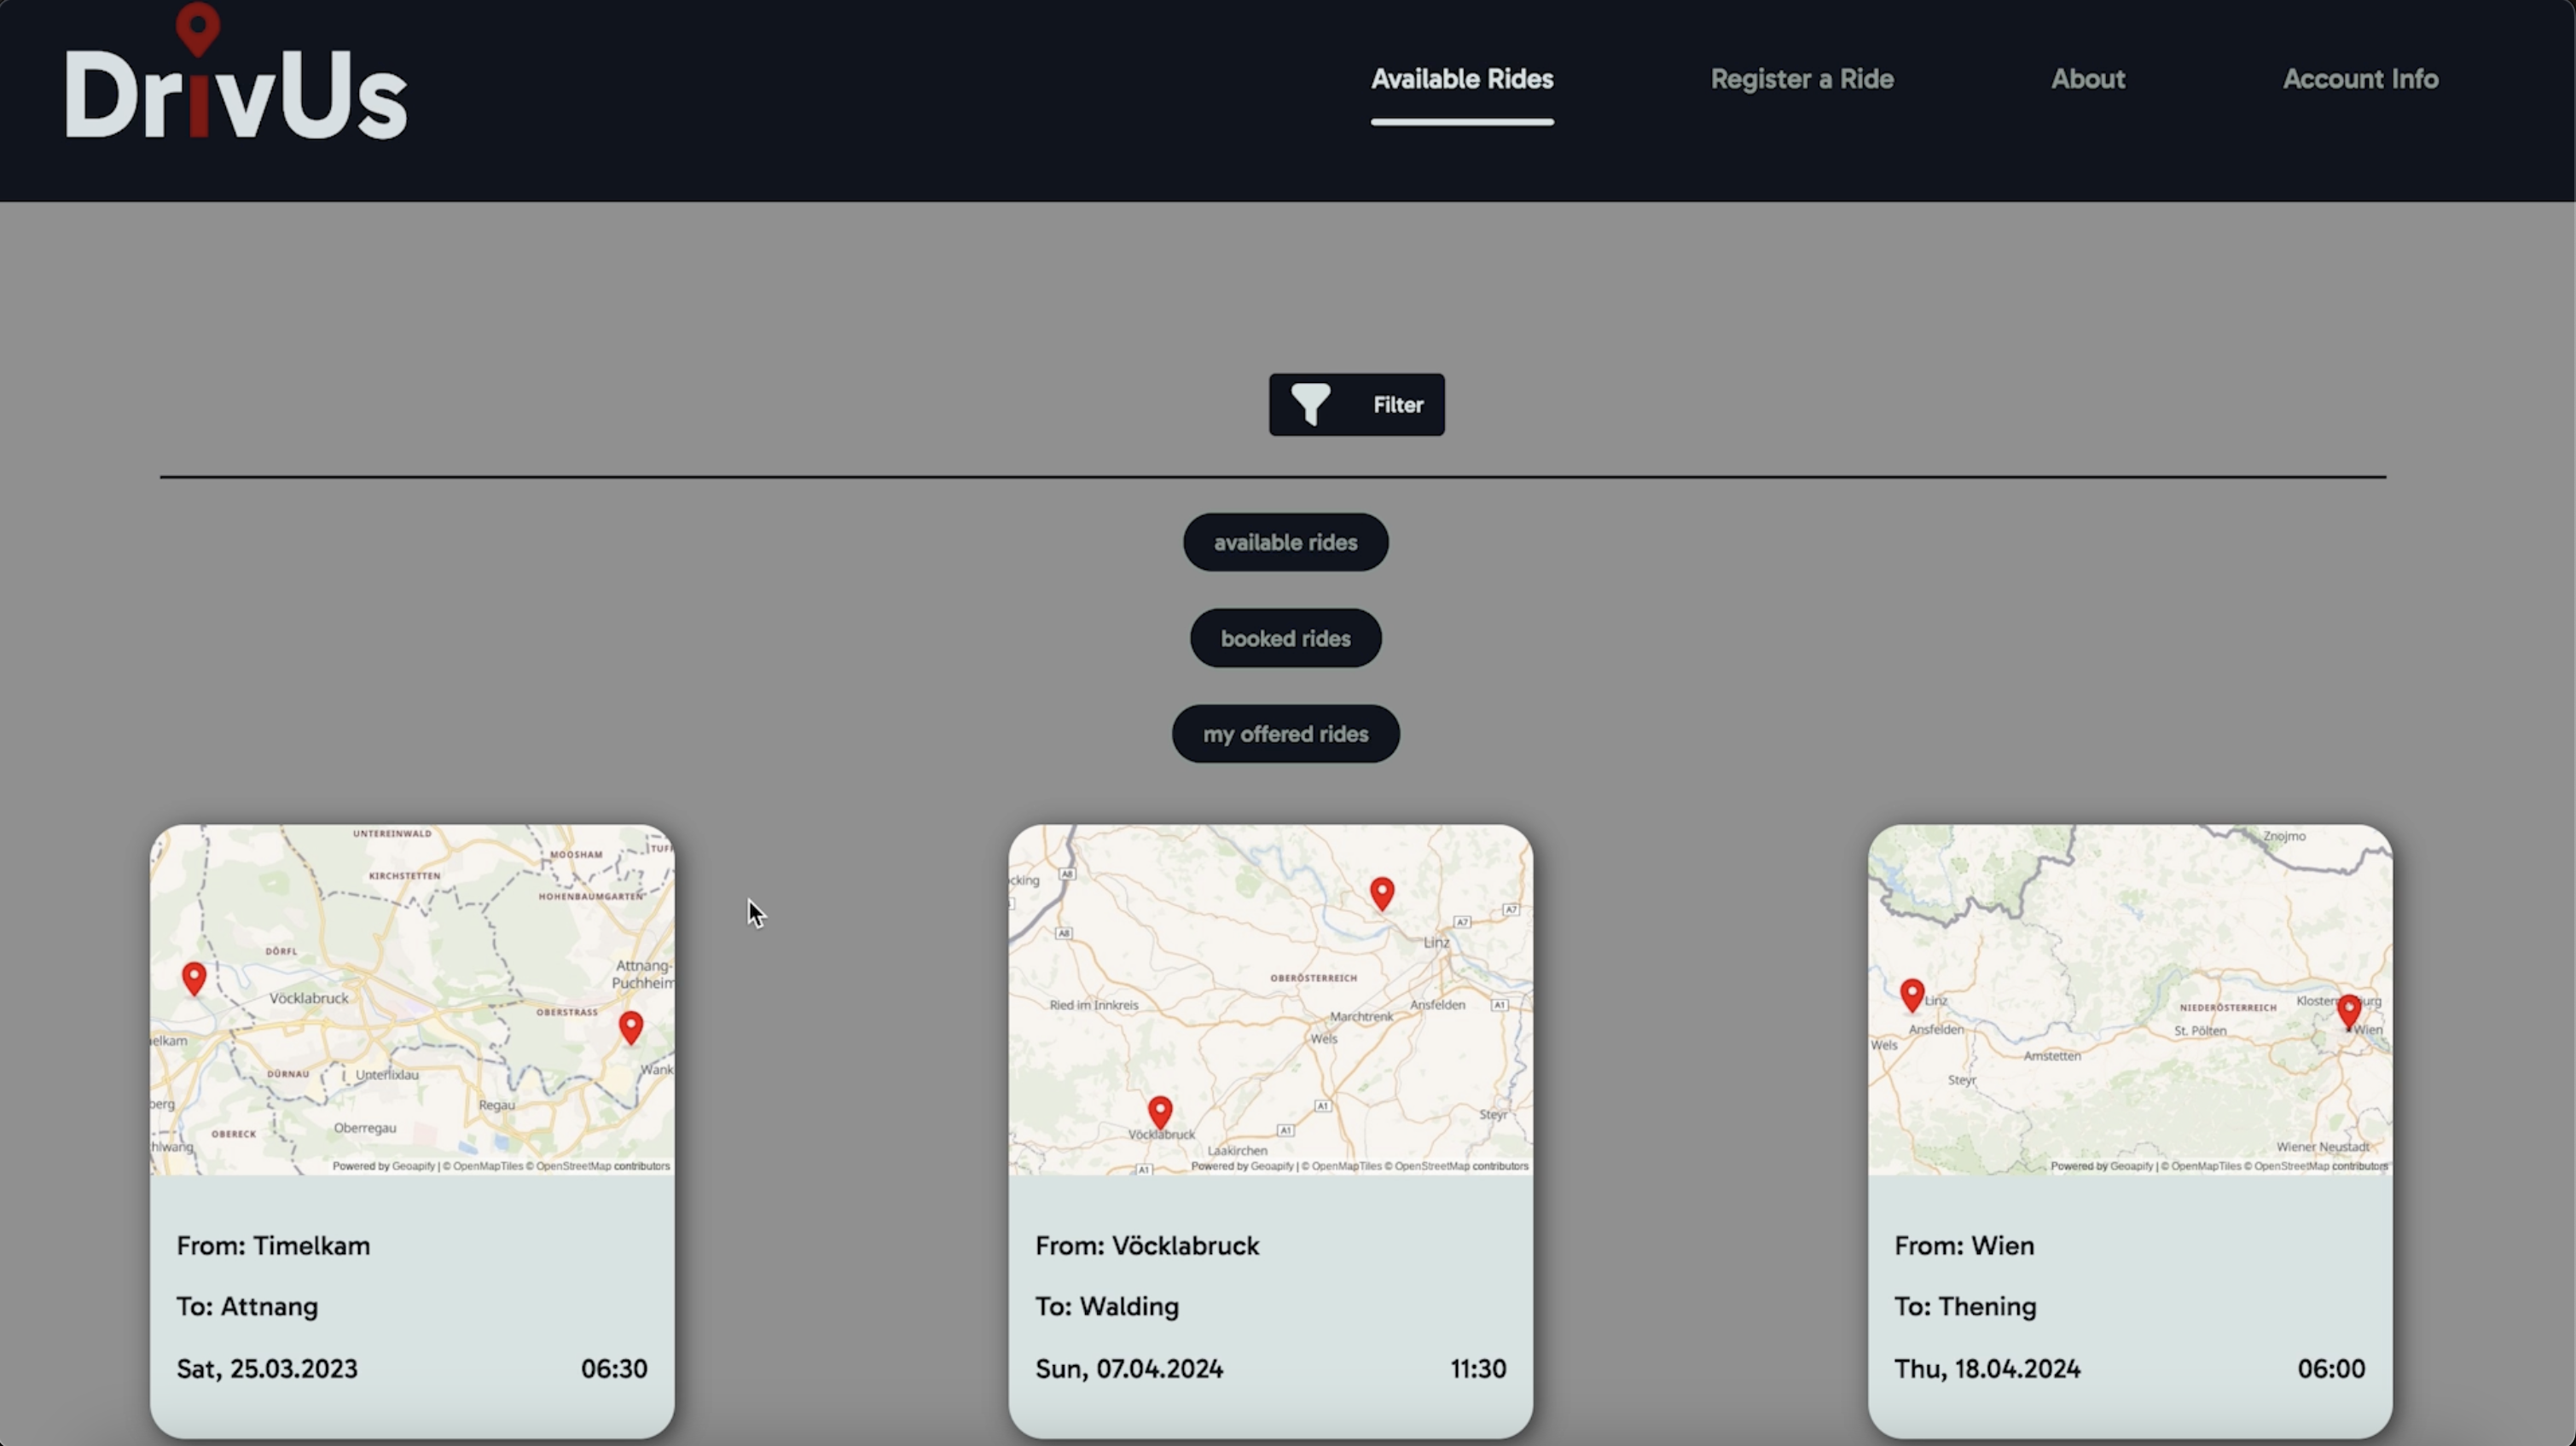The image size is (2576, 1446).
Task: Open the Register a Ride page
Action: point(1801,79)
